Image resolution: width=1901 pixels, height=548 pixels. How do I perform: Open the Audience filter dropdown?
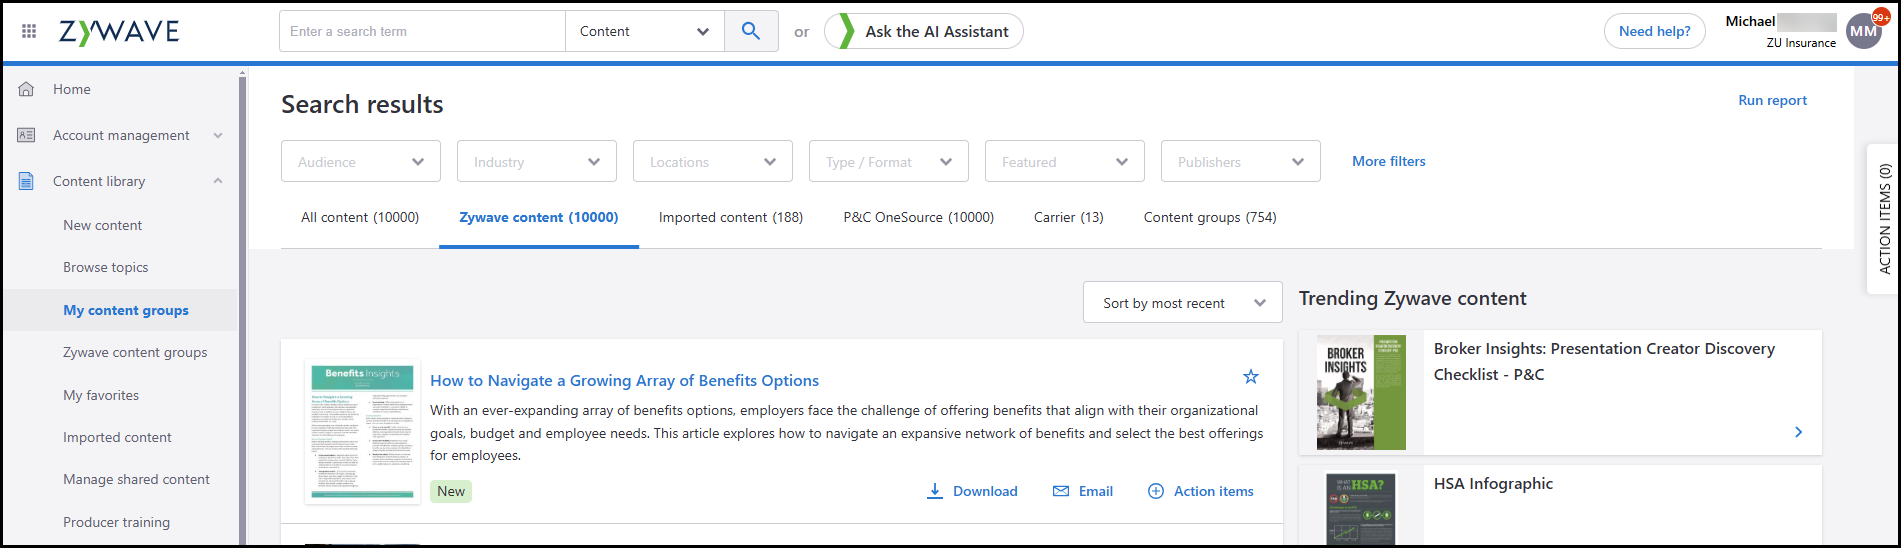tap(361, 161)
